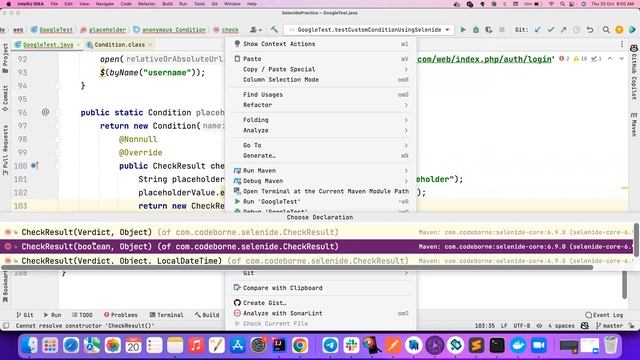Expand the Folding submenu

tap(321, 120)
